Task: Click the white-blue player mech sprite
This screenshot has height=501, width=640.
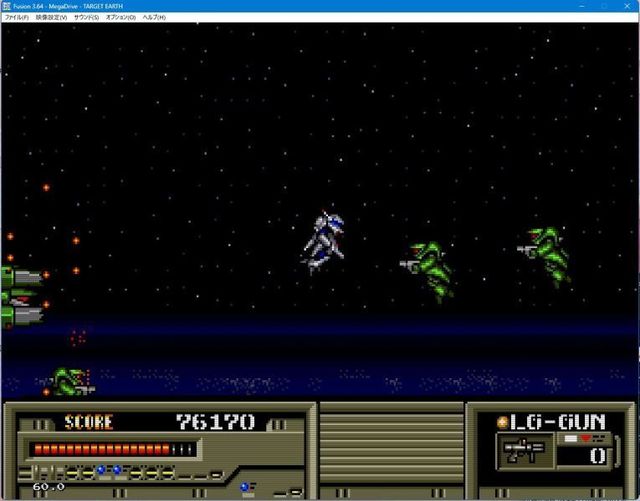Action: tap(324, 243)
